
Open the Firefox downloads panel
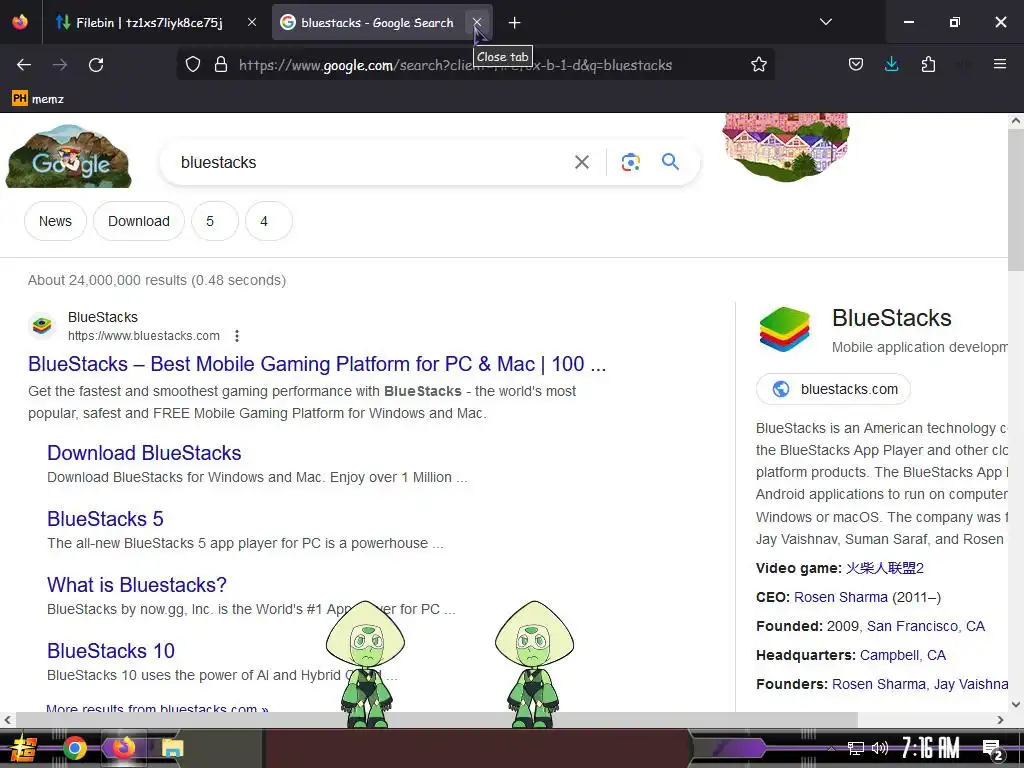(x=891, y=65)
